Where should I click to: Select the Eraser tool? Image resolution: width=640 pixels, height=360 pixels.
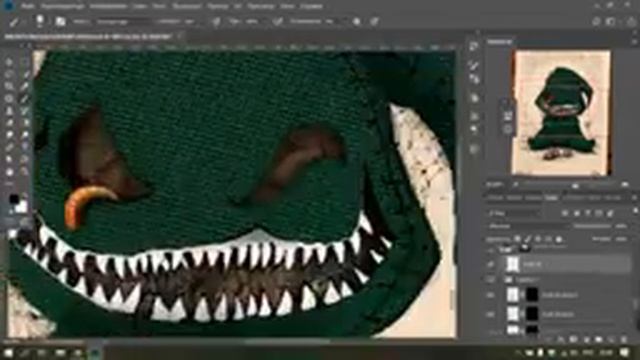coord(9,123)
